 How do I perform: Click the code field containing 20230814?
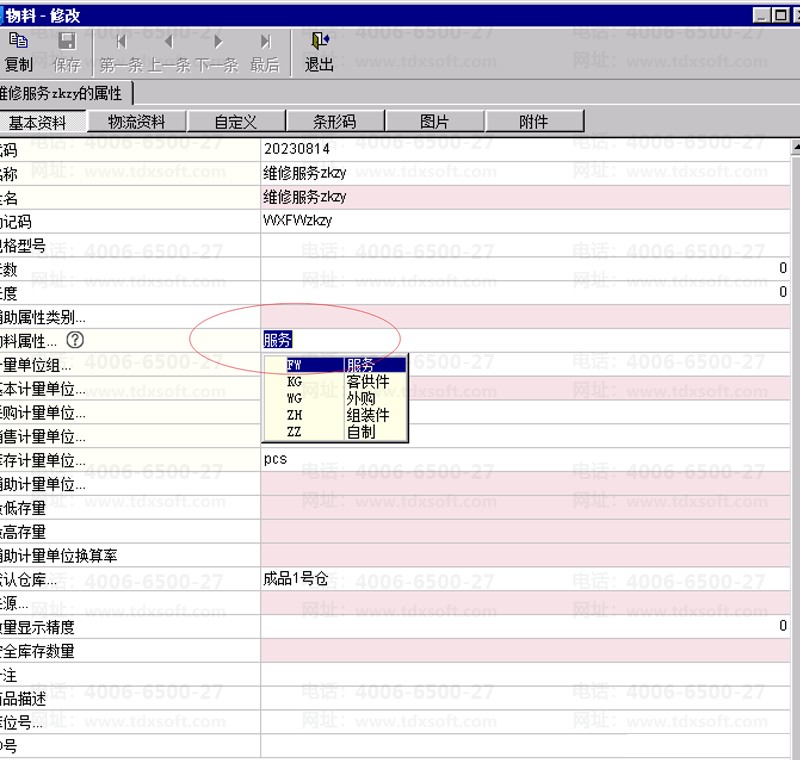pos(526,149)
